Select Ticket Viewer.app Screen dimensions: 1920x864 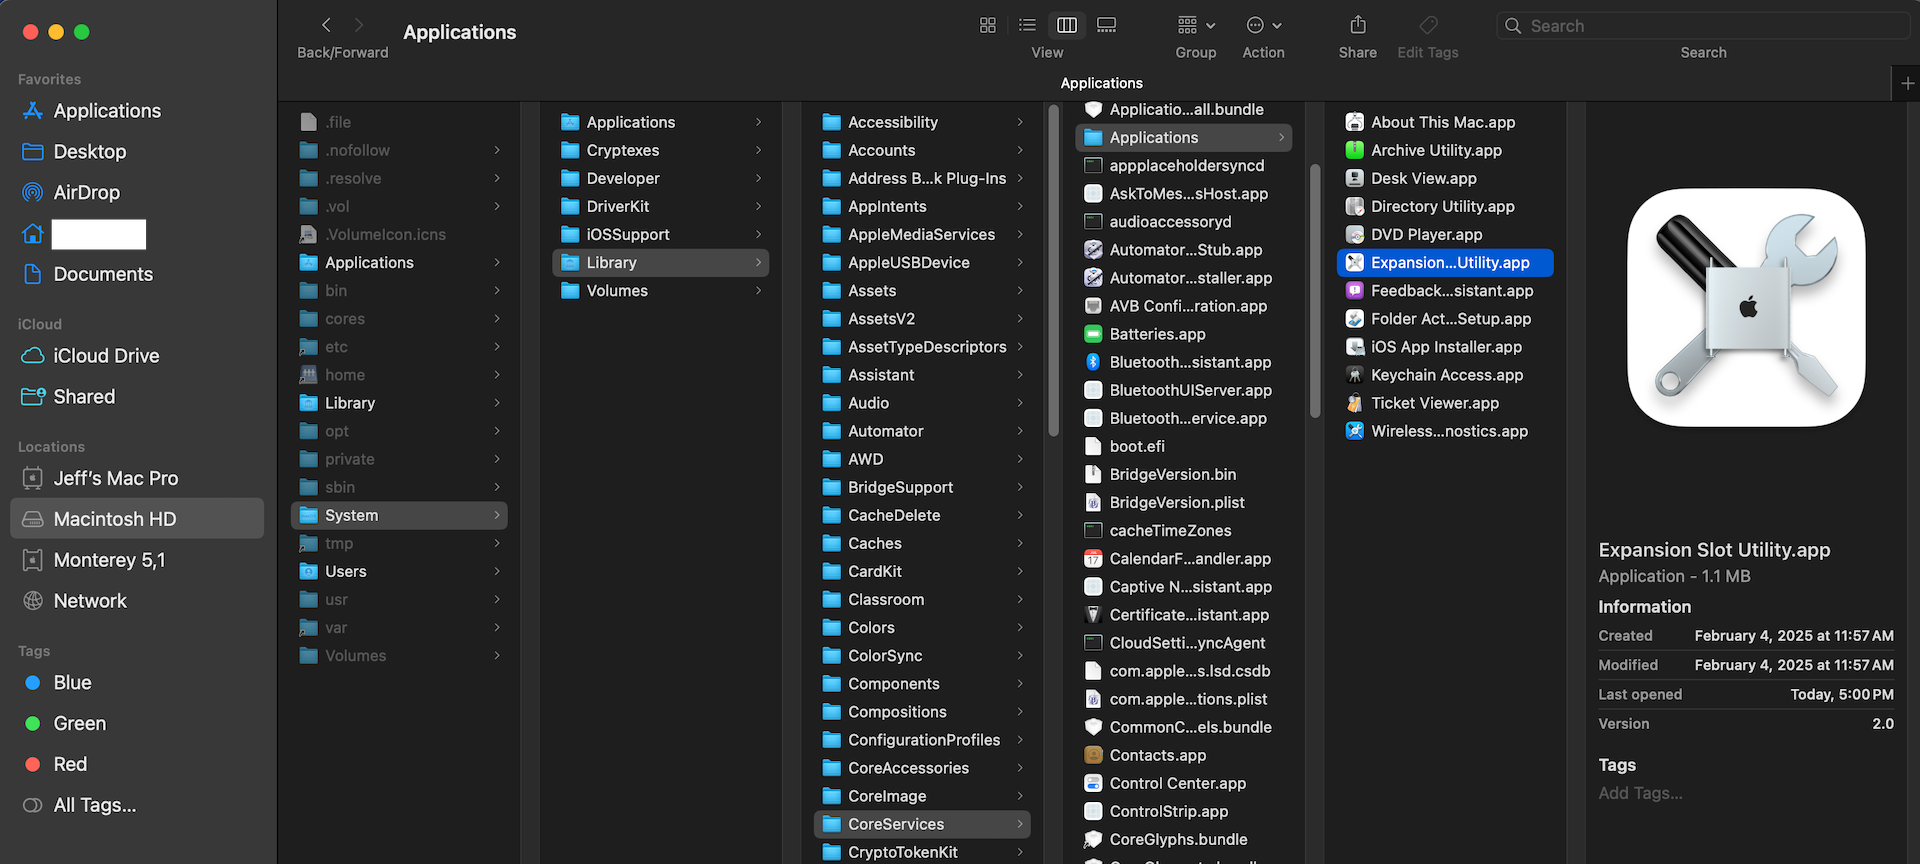point(1445,403)
